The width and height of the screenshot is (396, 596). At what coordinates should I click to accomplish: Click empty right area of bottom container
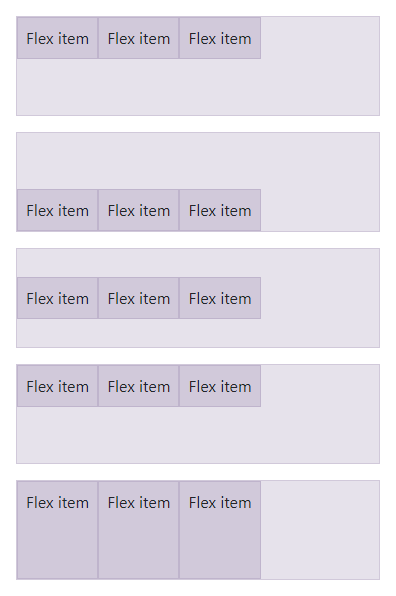pyautogui.click(x=320, y=530)
